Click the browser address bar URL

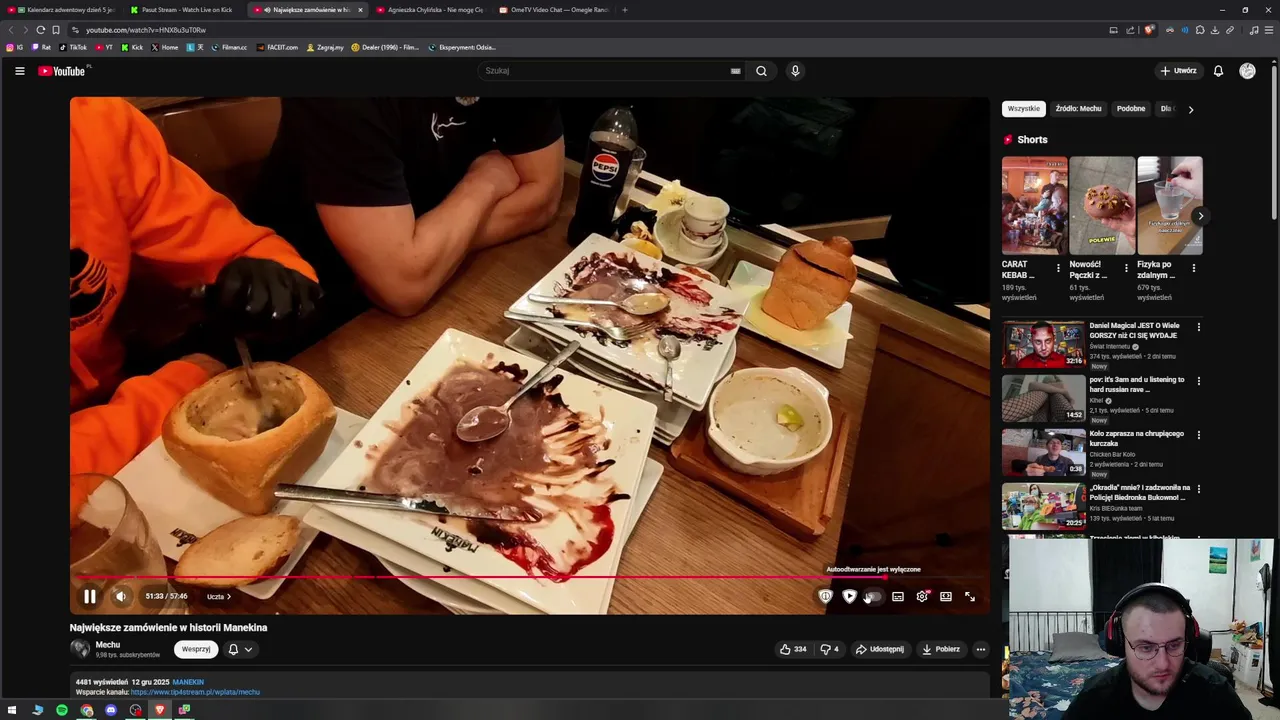tap(146, 30)
